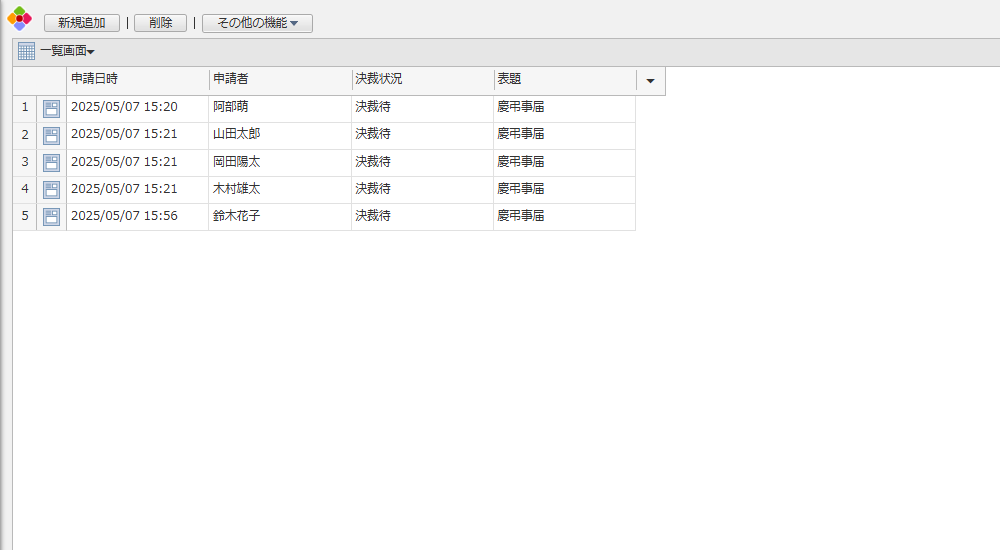The width and height of the screenshot is (1000, 550).
Task: Open the detail form icon for row 1
Action: coord(51,108)
